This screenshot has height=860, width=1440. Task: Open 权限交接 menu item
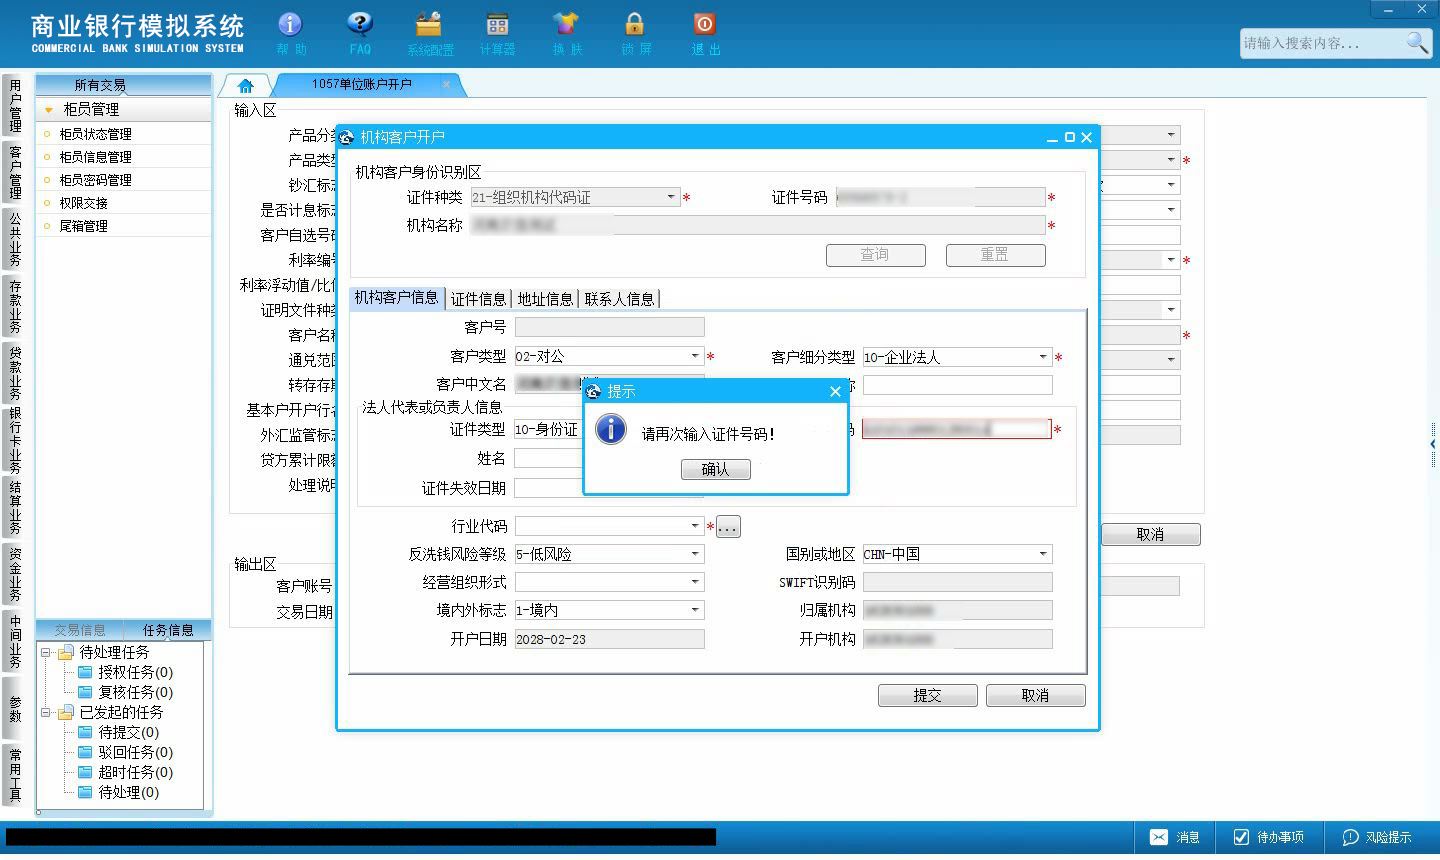tap(83, 203)
